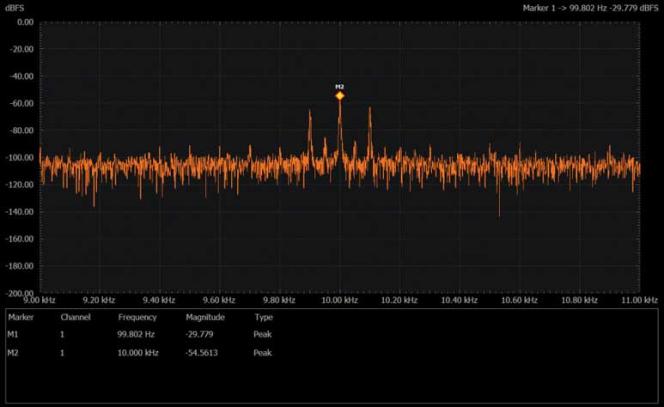
Task: Click the -54.5613 magnitude cell in M2 row
Action: (205, 352)
